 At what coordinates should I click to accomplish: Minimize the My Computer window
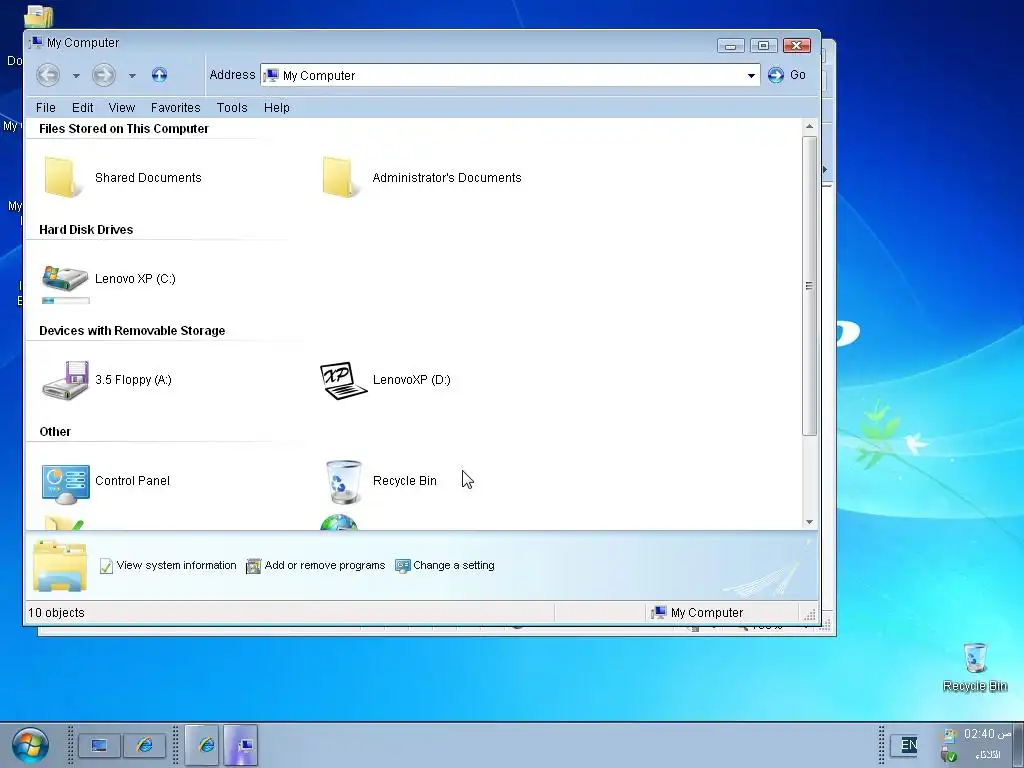click(x=731, y=46)
